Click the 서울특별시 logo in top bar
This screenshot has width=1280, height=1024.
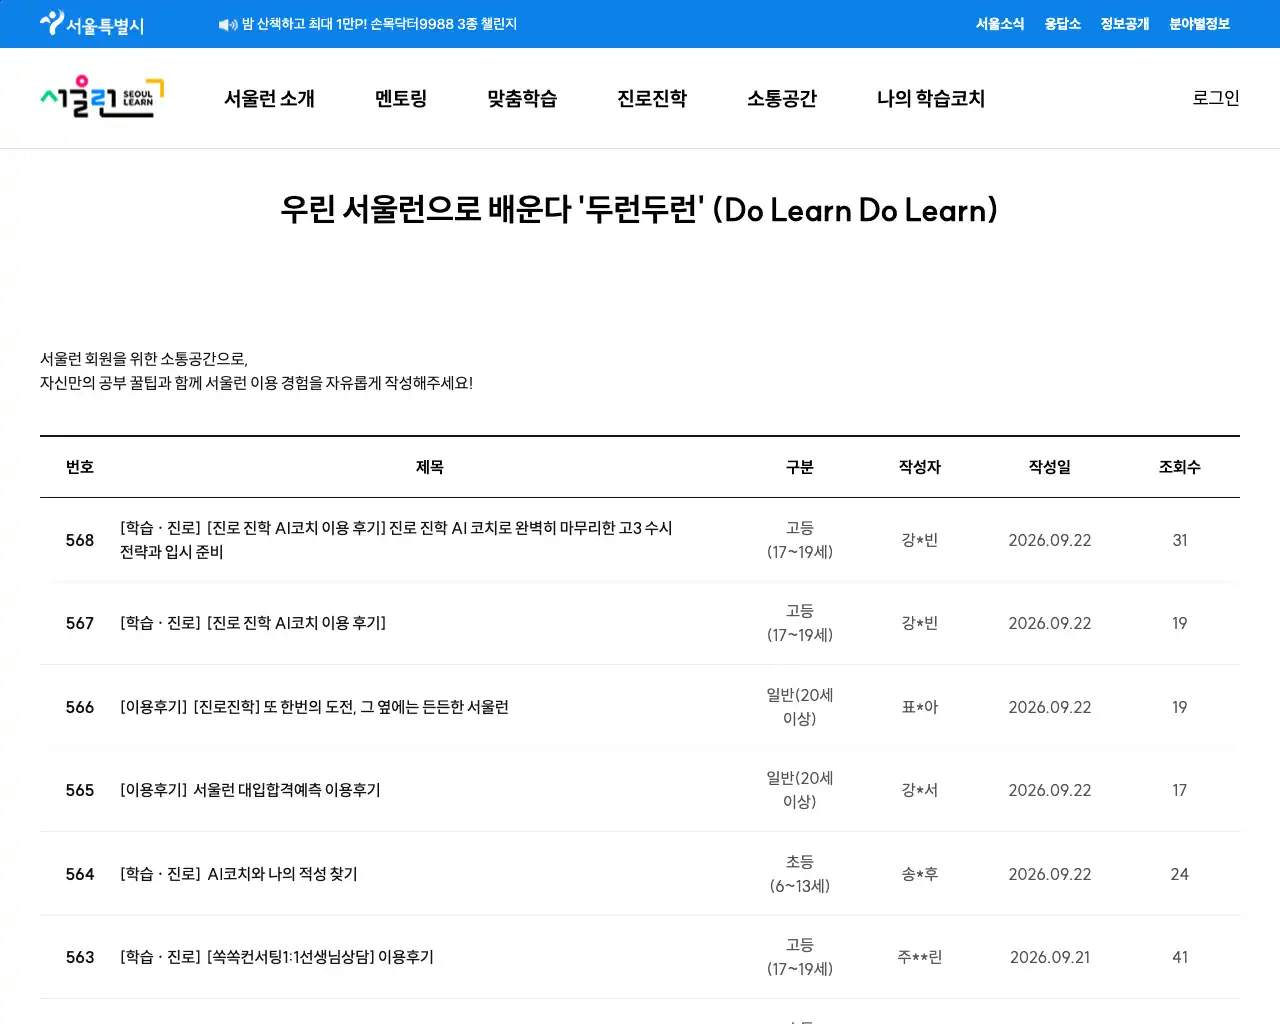click(x=92, y=23)
